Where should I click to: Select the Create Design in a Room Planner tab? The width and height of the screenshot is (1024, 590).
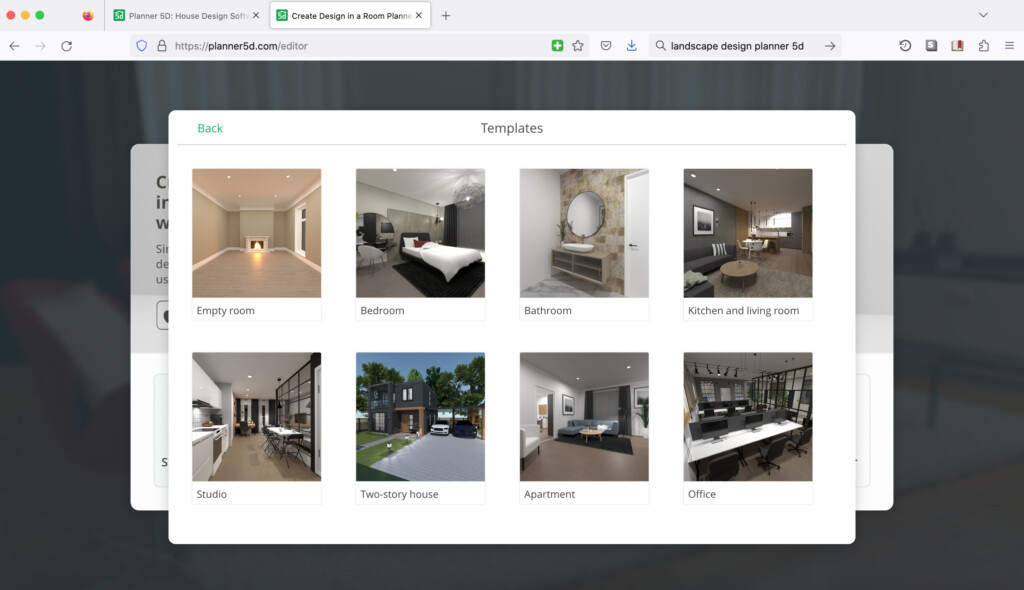coord(351,16)
